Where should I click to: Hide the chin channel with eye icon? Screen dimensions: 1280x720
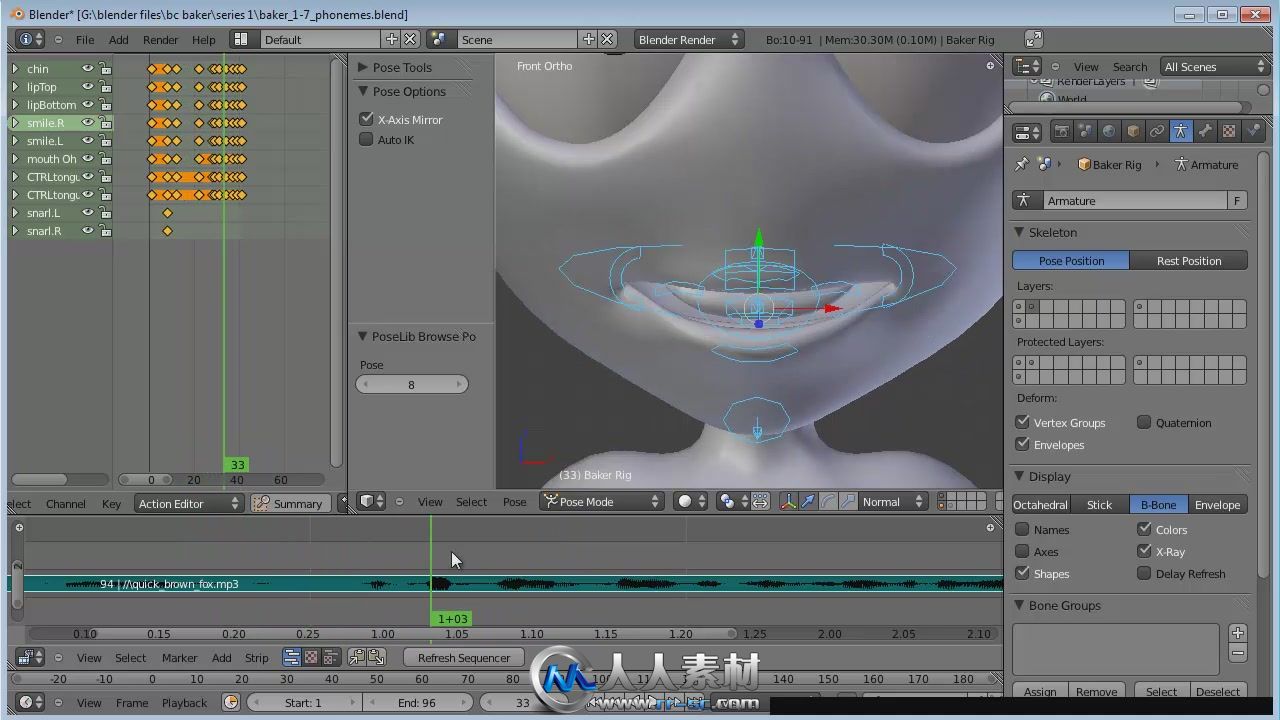tap(88, 69)
